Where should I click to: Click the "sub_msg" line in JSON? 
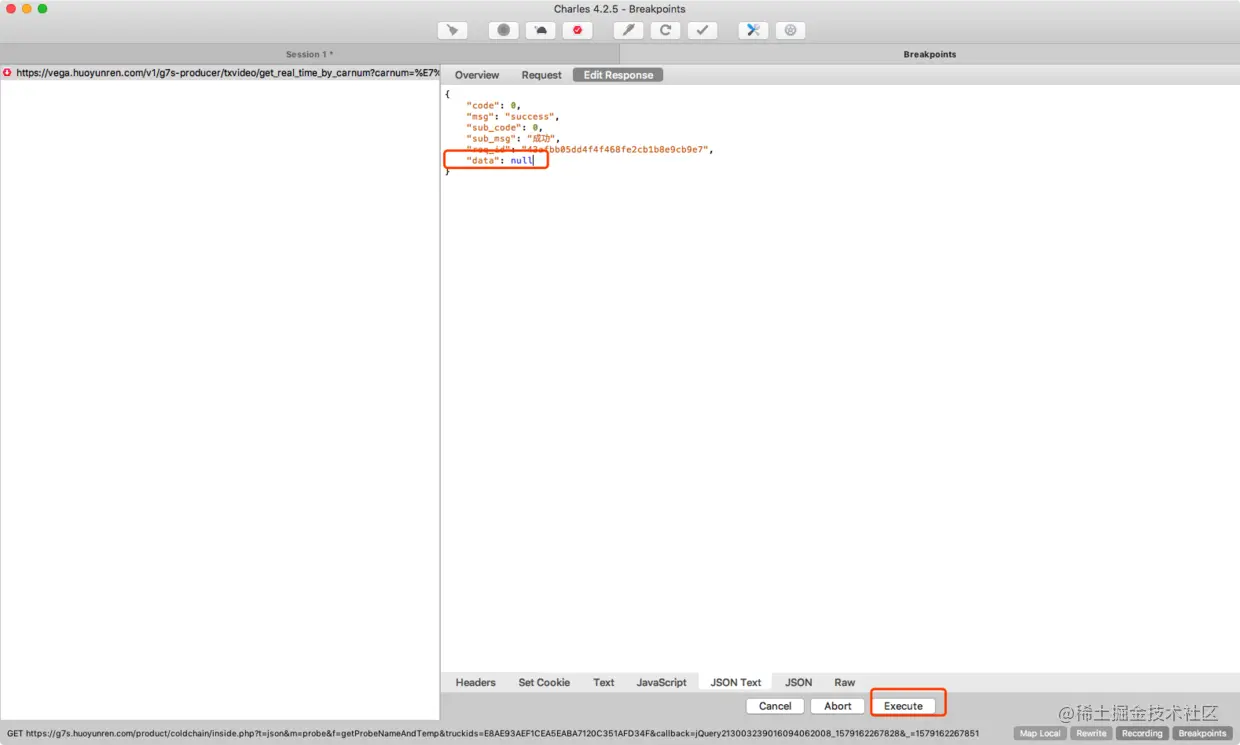point(512,138)
